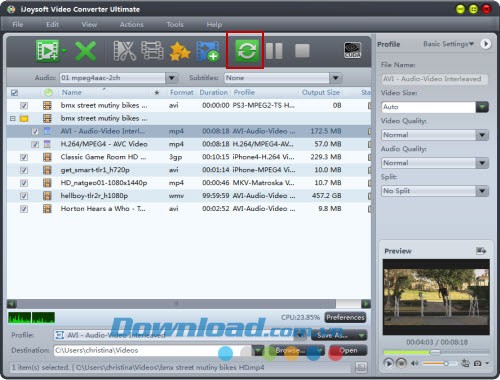
Task: Click the yellow folder icon in file list
Action: (24, 118)
